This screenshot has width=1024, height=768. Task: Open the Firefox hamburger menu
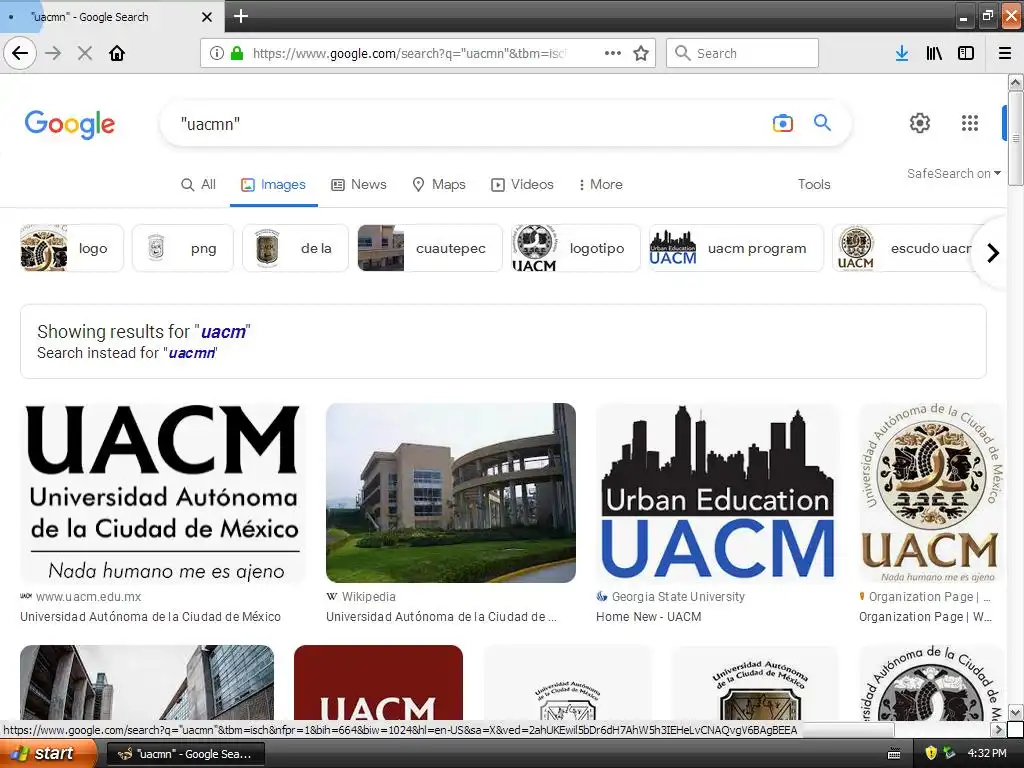1005,53
